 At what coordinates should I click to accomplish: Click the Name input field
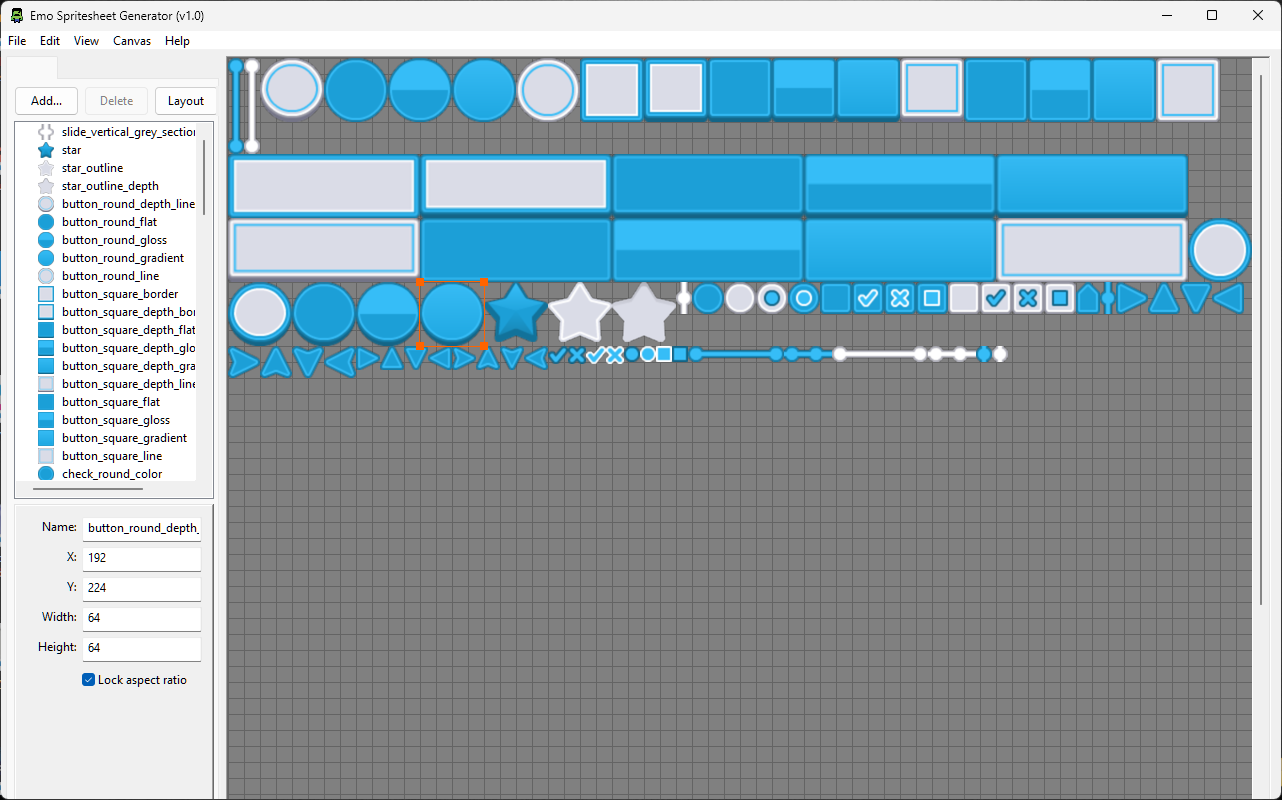142,528
